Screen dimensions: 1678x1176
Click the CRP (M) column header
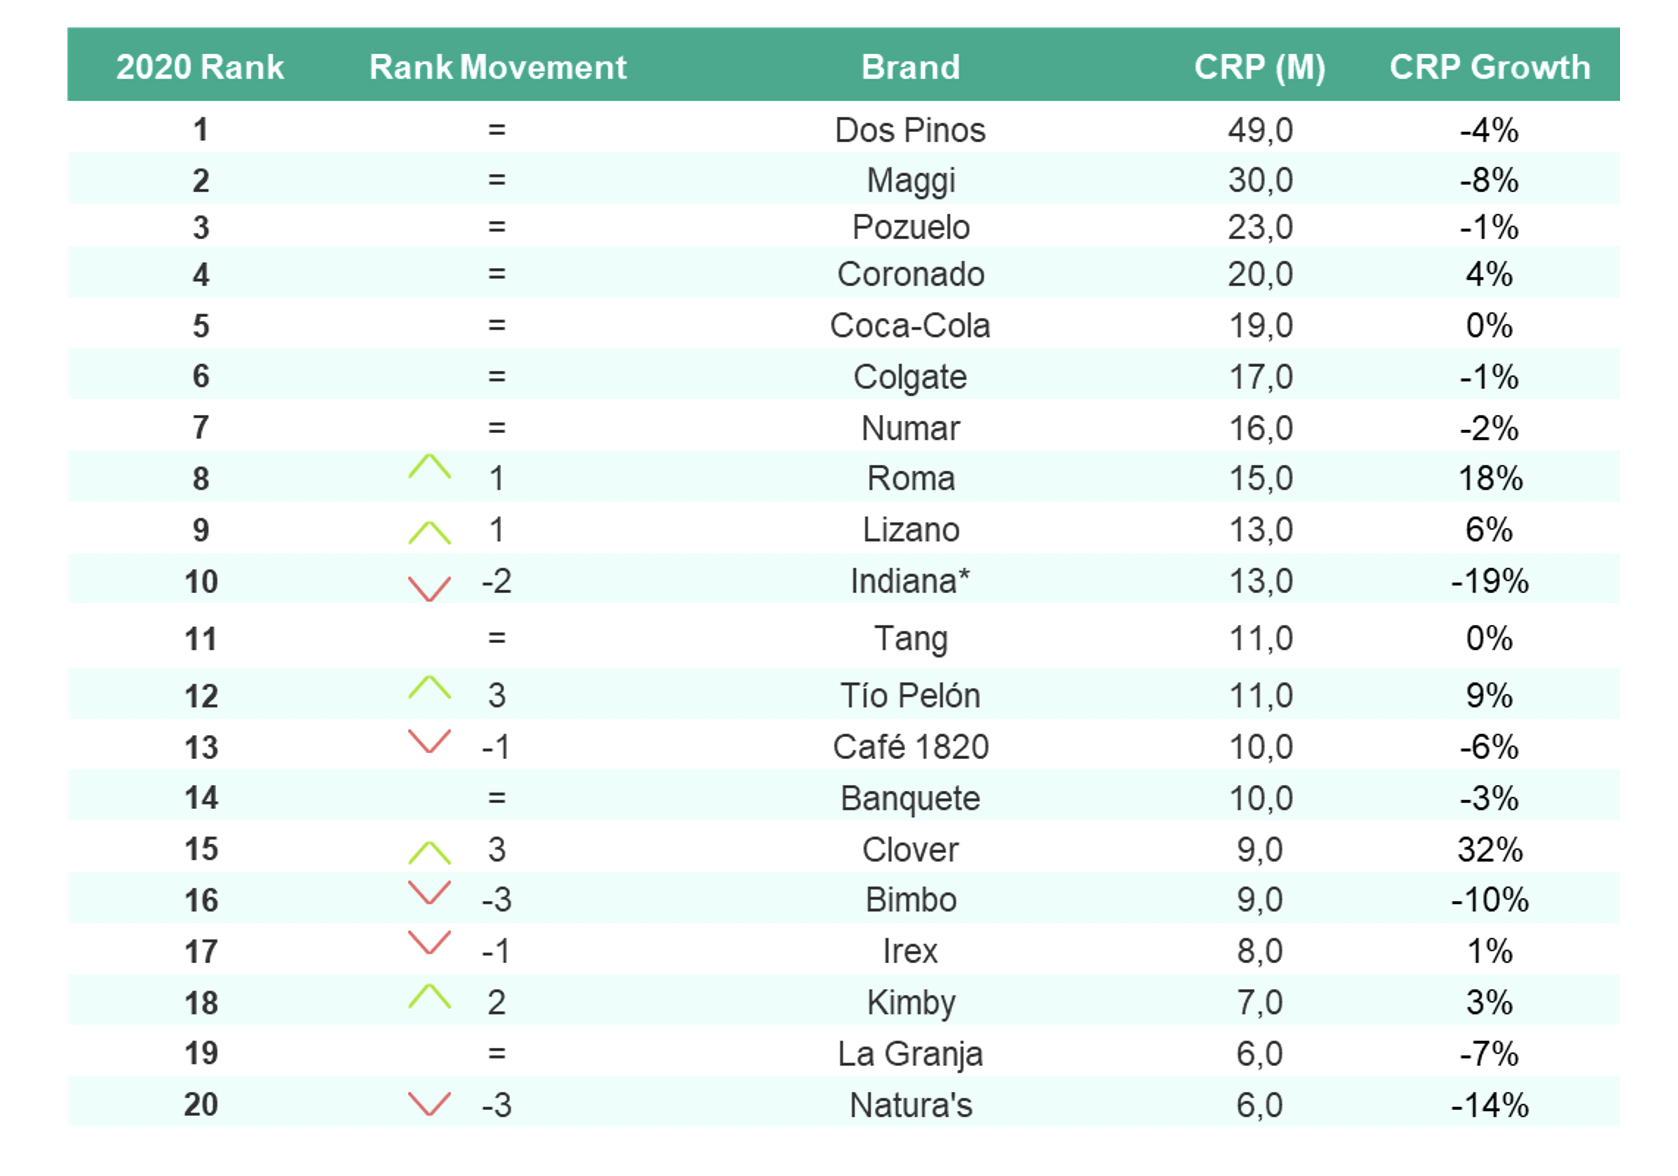point(1259,67)
